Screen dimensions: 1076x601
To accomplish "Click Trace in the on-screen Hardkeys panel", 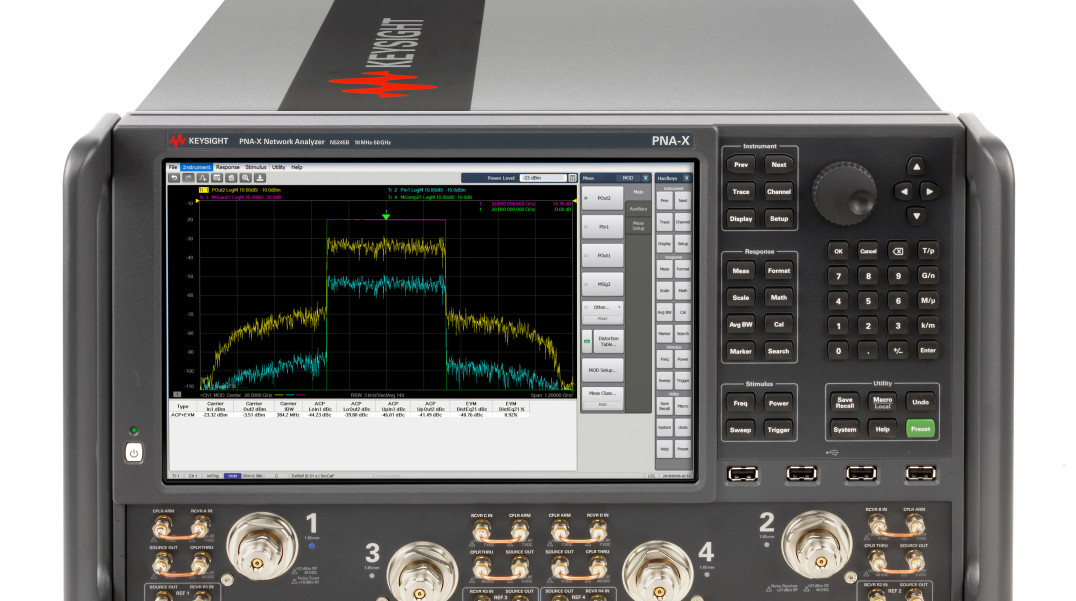I will [x=664, y=222].
